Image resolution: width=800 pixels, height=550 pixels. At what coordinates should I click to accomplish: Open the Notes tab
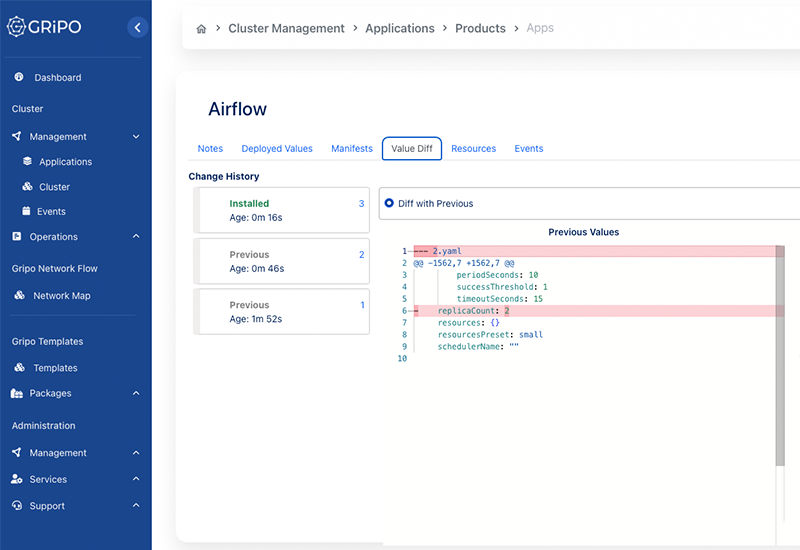point(210,148)
